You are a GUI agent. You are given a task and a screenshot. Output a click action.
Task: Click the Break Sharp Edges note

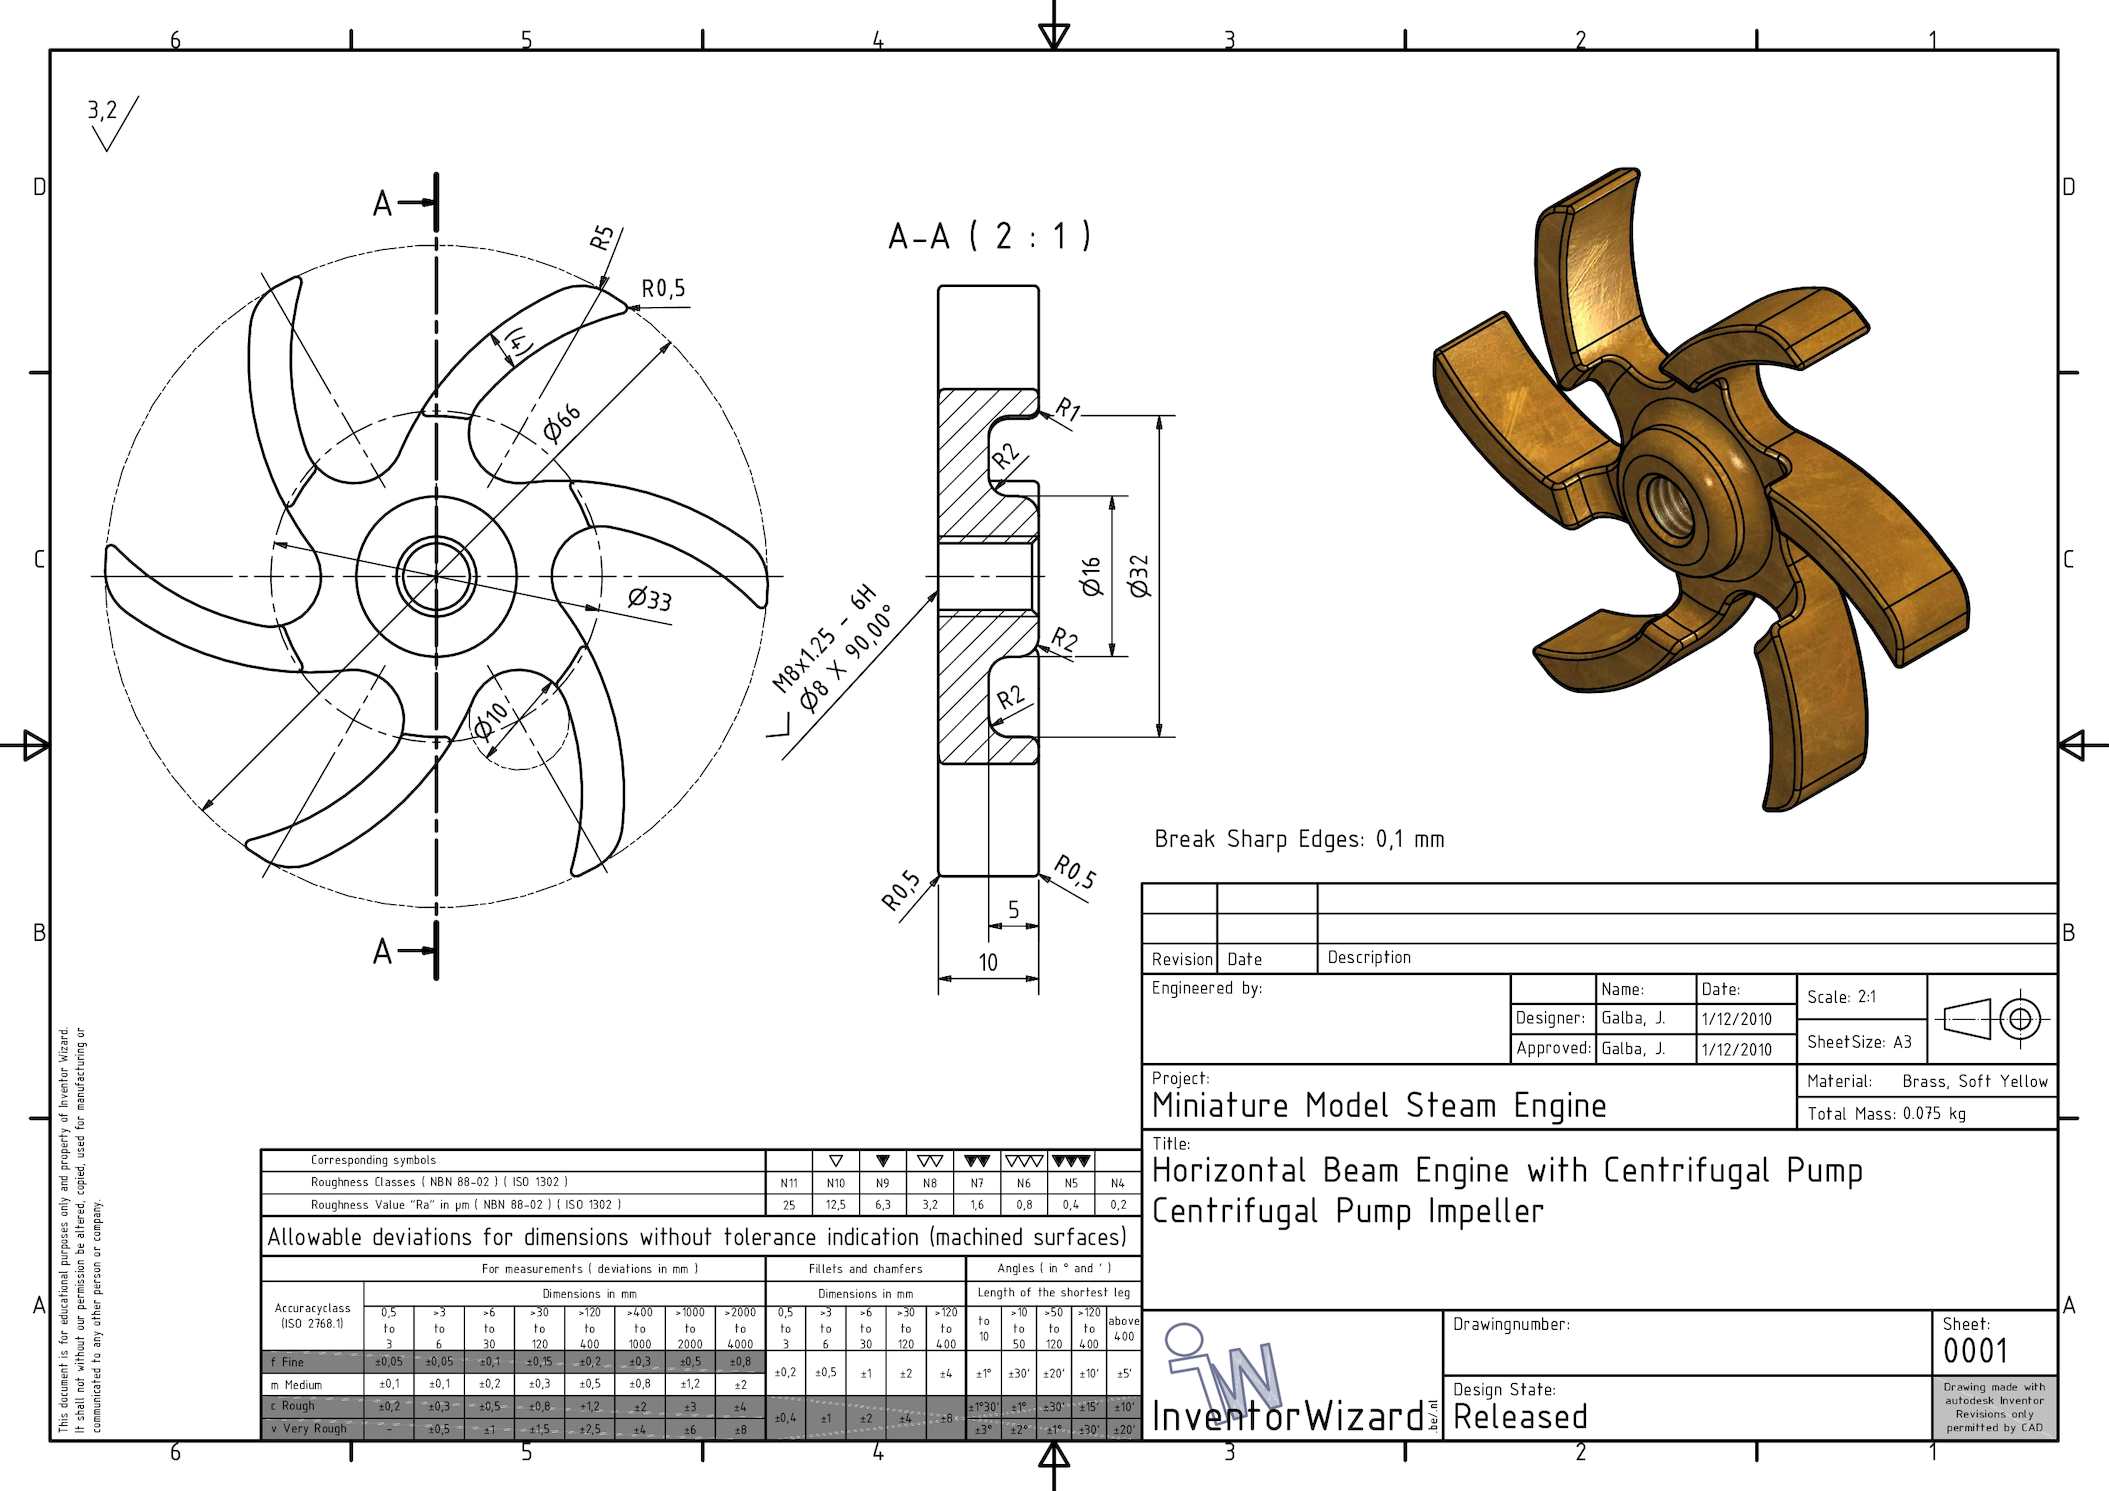(1299, 839)
